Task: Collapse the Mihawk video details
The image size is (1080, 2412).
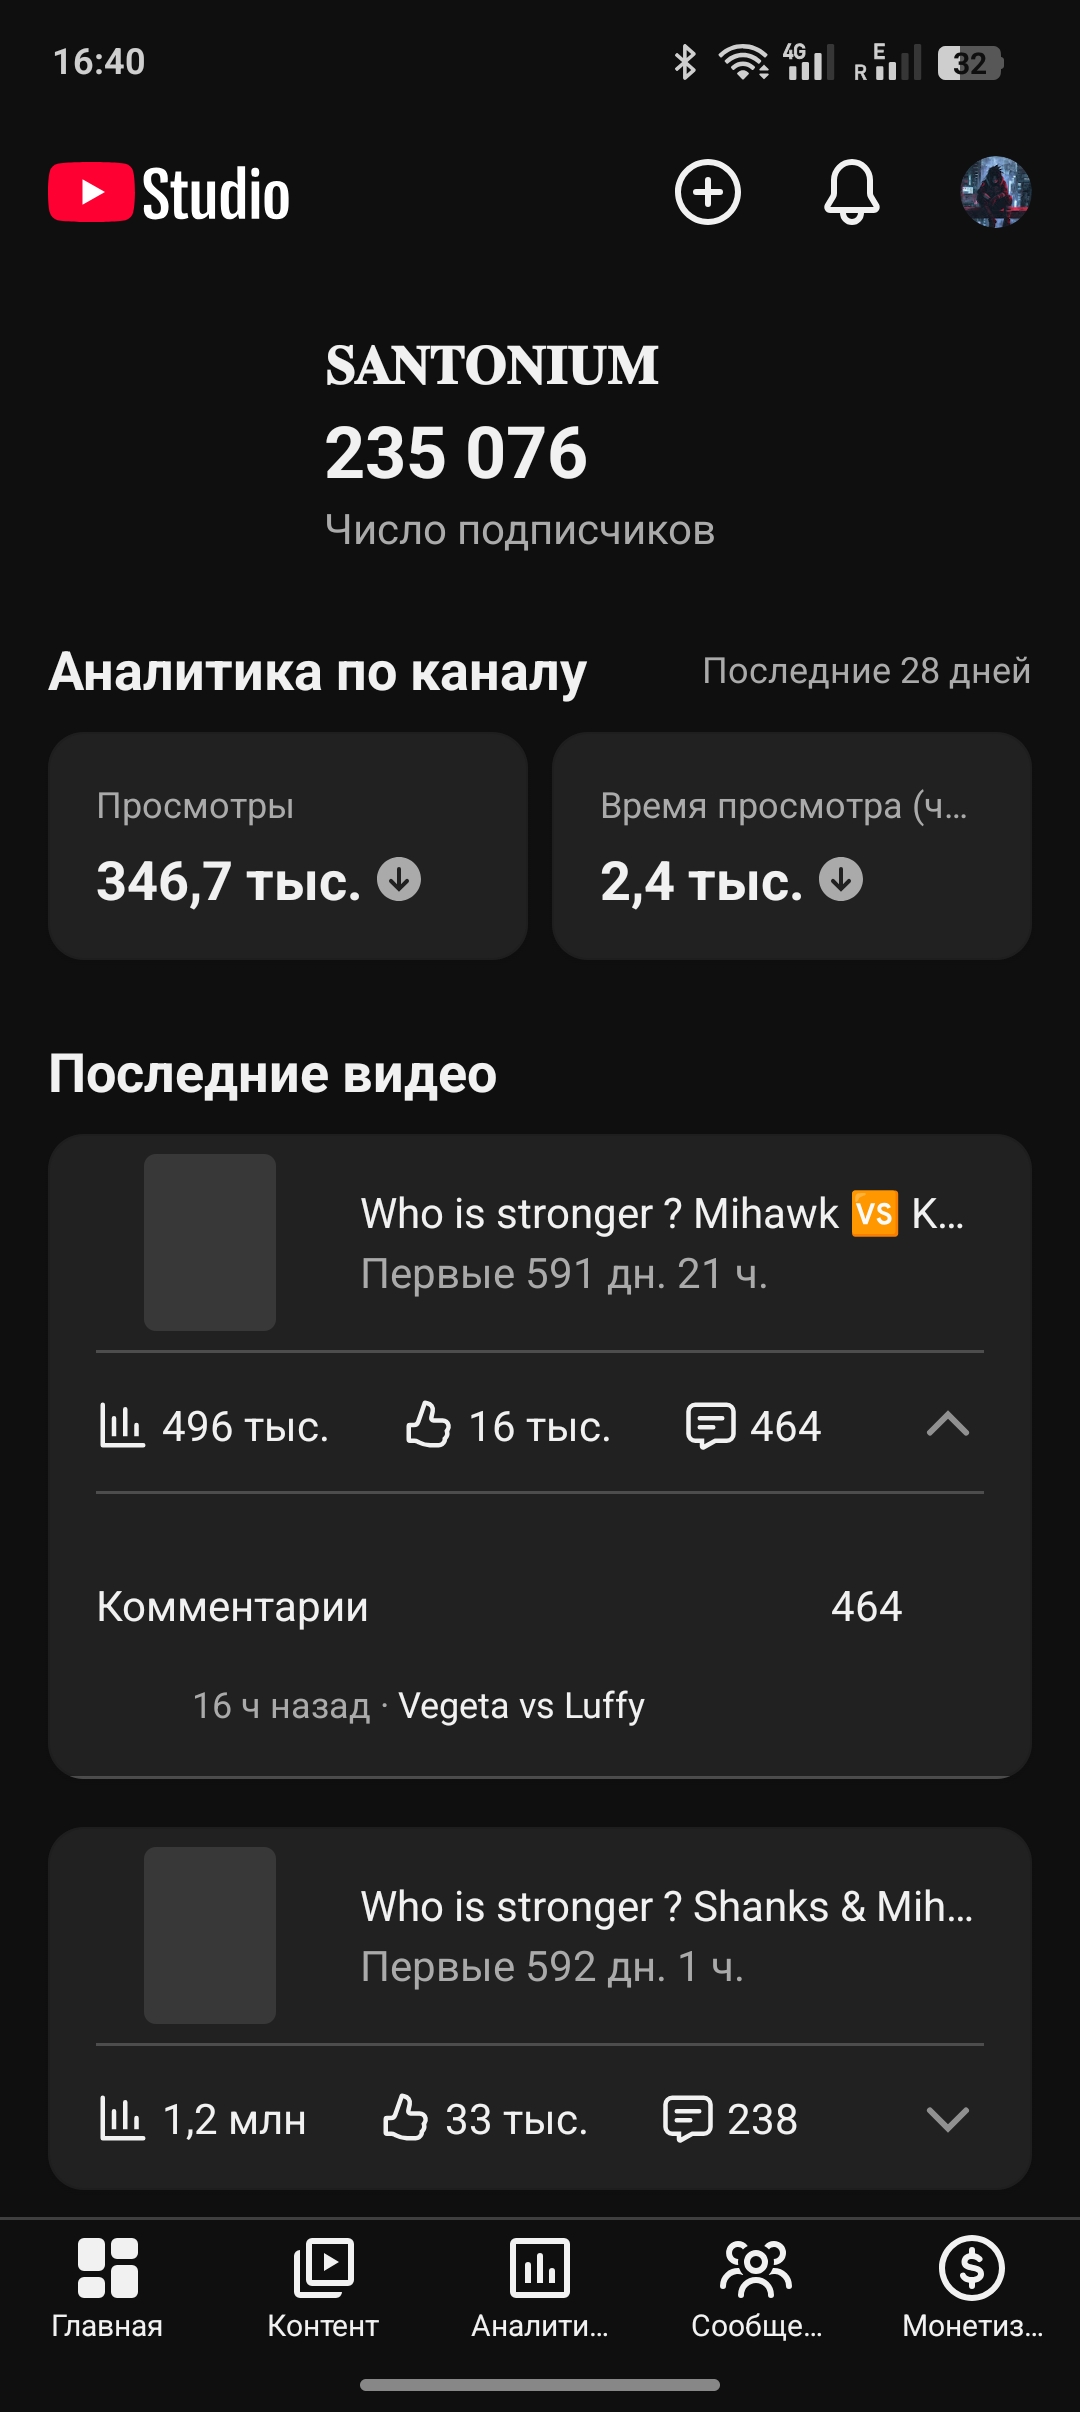Action: tap(948, 1424)
